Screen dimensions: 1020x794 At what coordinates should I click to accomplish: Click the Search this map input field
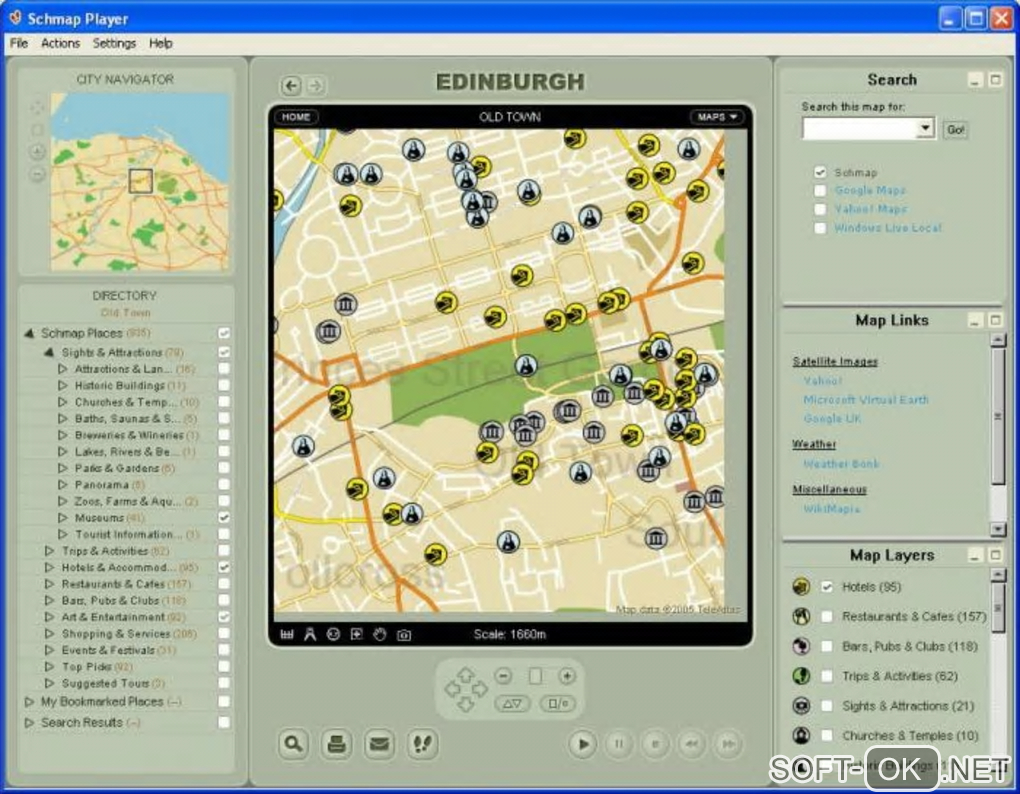coord(860,128)
